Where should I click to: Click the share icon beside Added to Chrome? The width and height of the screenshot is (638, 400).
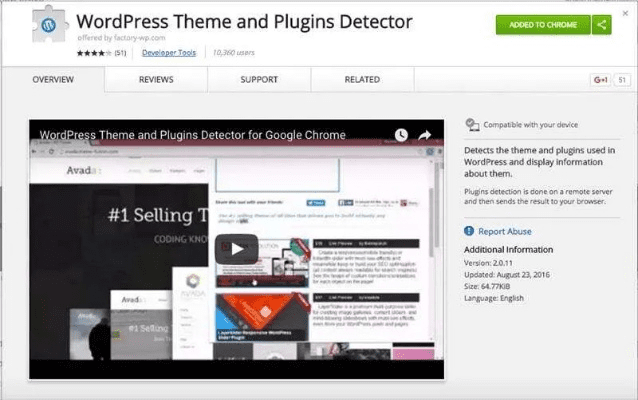click(601, 25)
